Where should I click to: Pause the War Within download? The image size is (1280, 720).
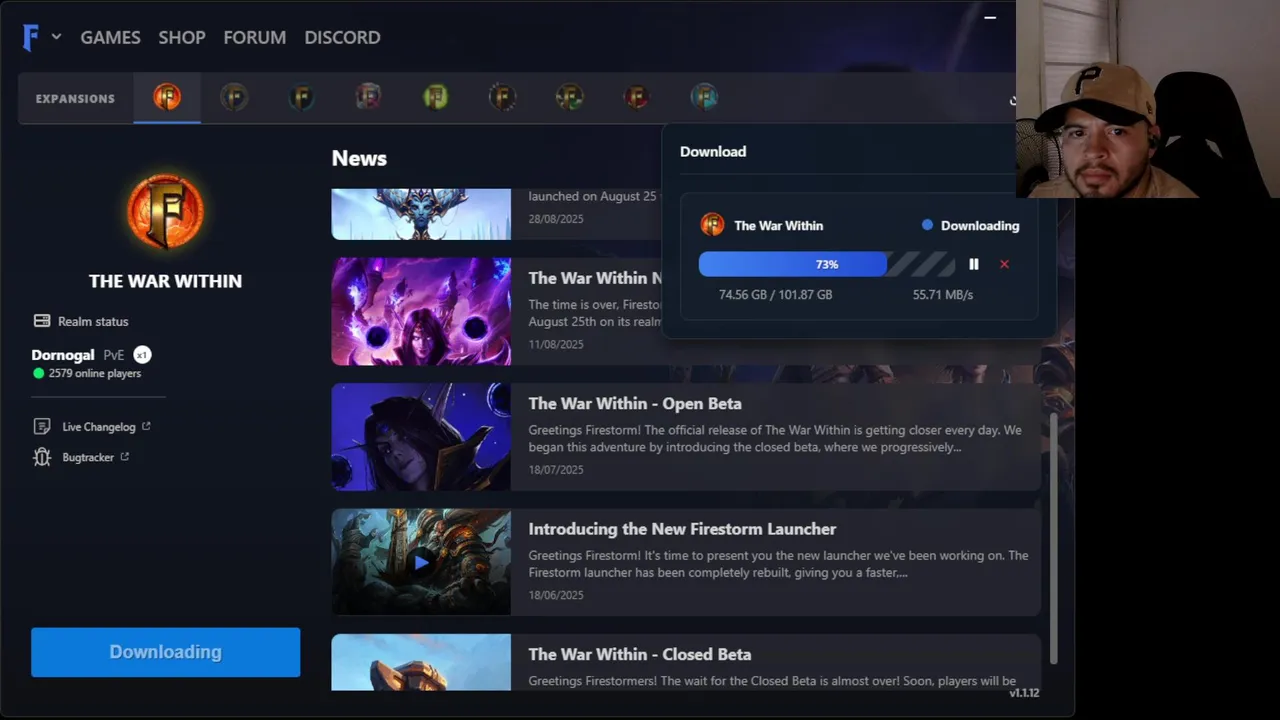(974, 264)
